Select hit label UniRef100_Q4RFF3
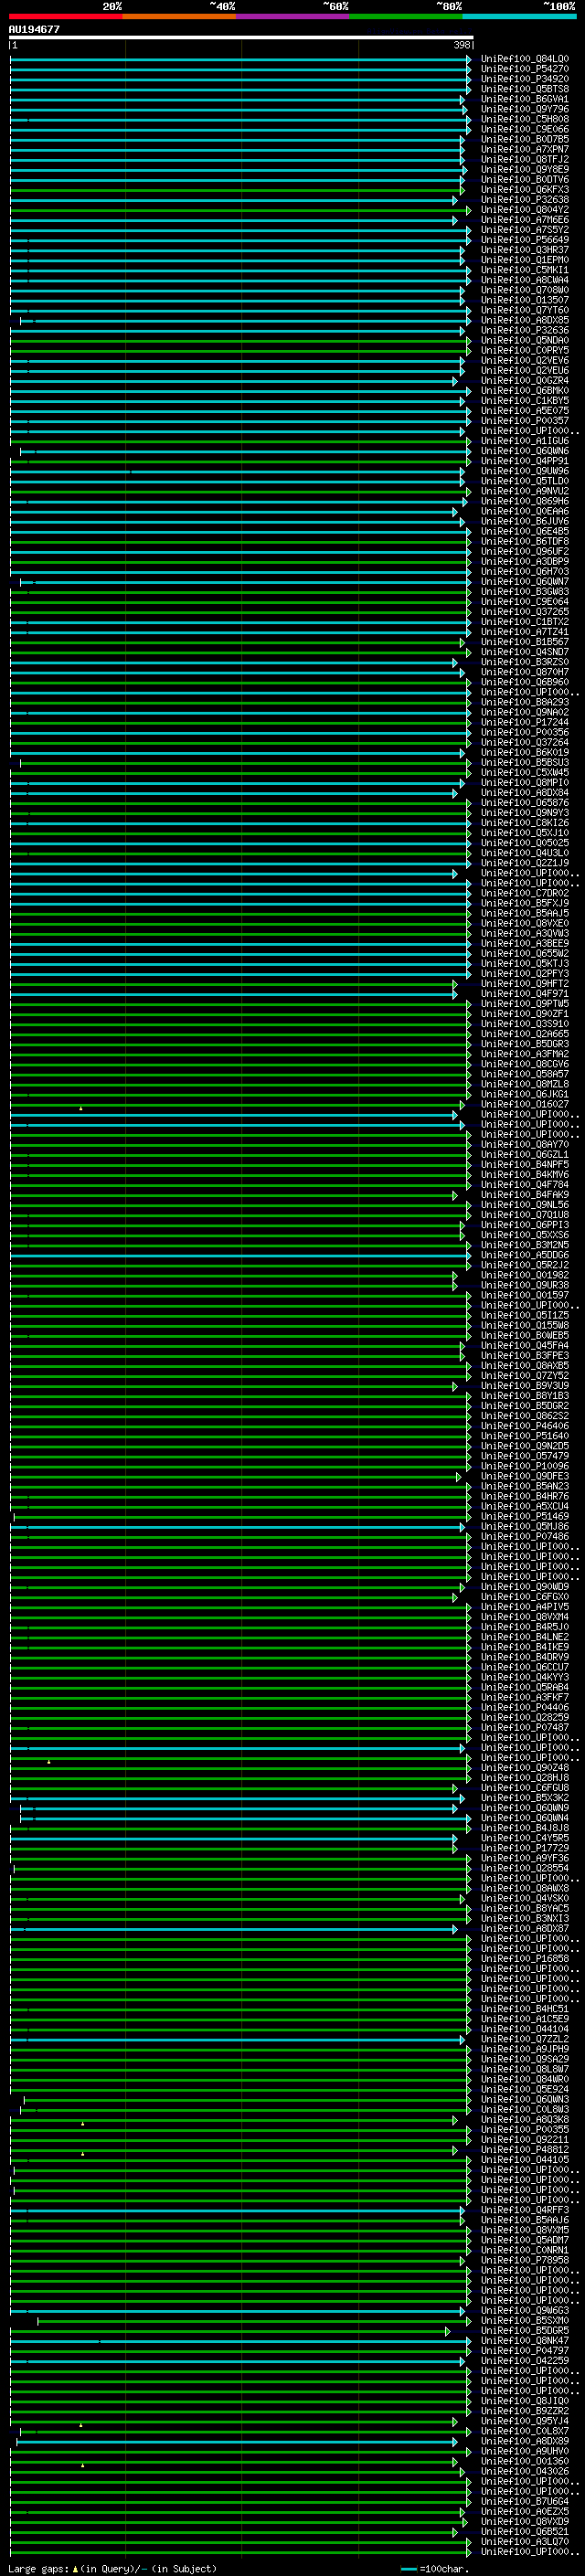This screenshot has width=585, height=2576. (525, 2210)
